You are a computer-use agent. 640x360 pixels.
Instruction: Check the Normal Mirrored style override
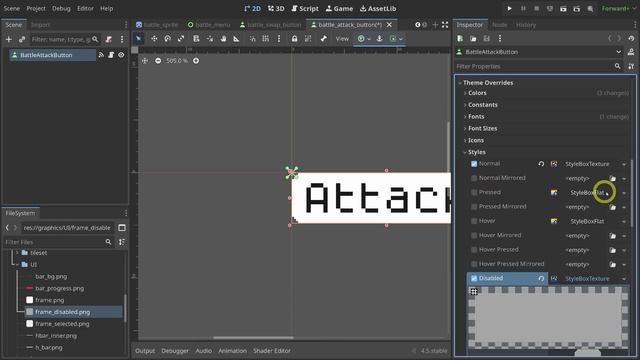click(x=474, y=178)
